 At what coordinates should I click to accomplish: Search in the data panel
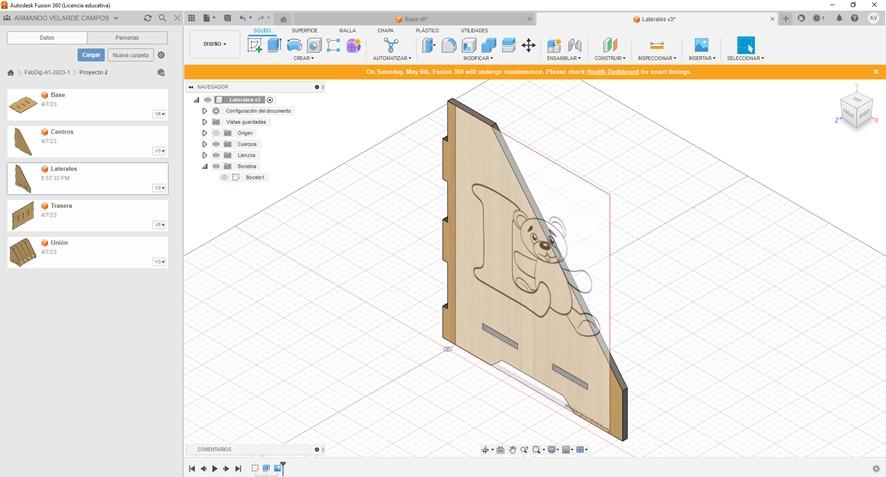coord(162,18)
